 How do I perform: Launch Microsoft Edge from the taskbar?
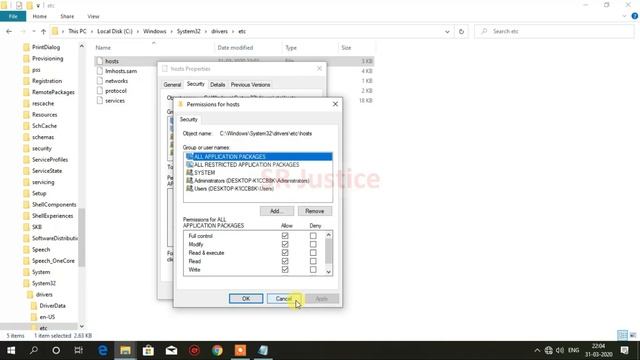[x=102, y=350]
